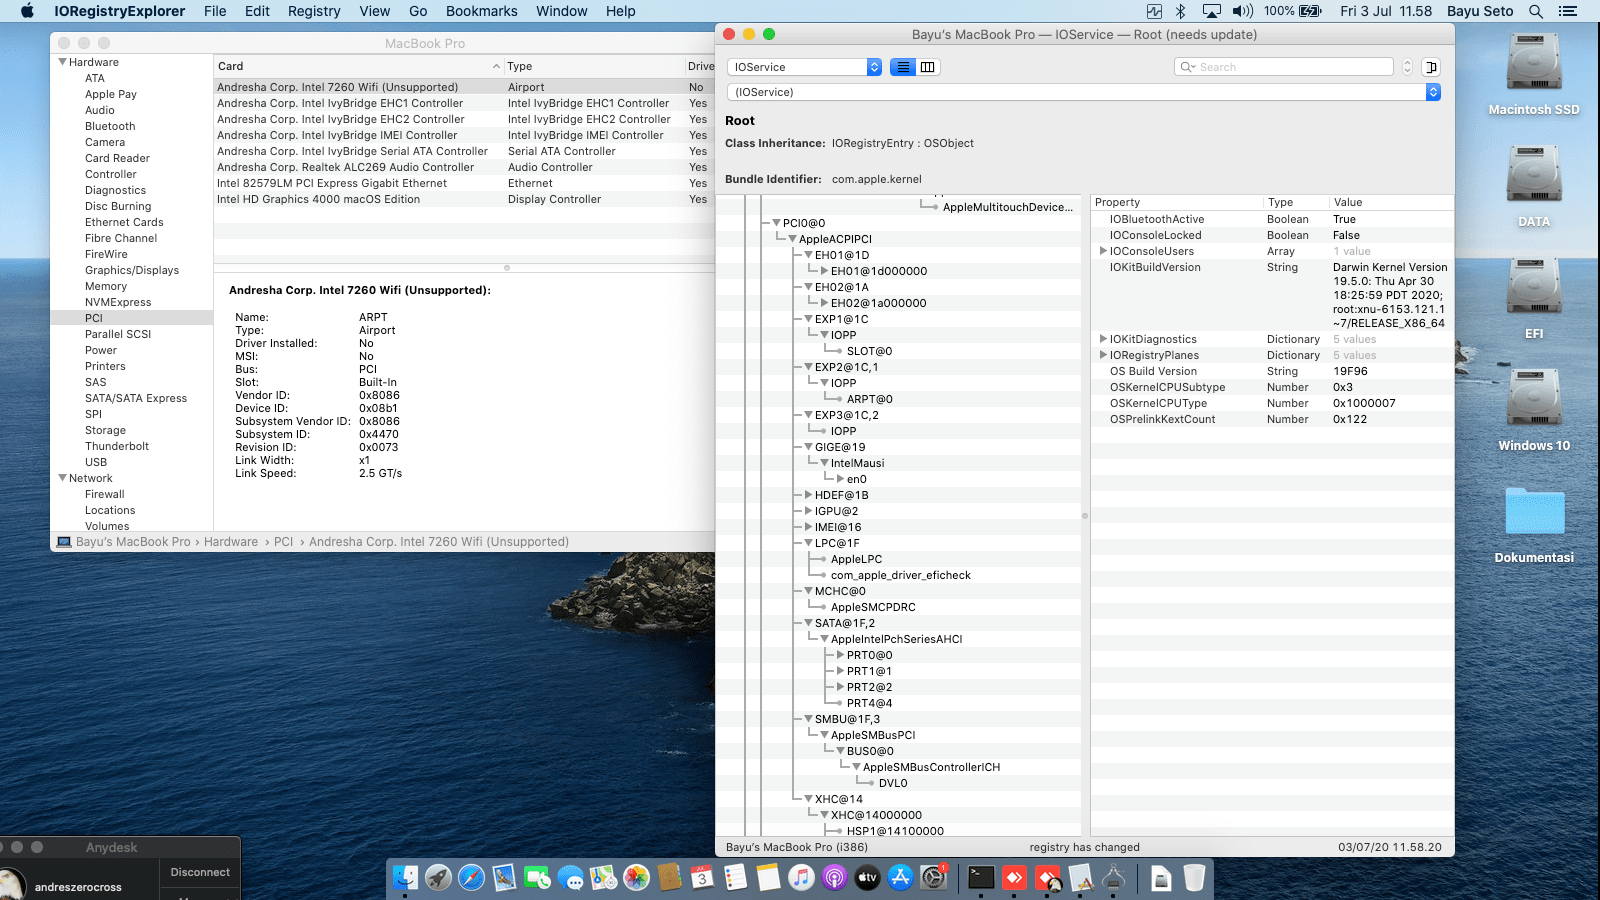
Task: Collapse the Hardware section in the sidebar
Action: 62,61
